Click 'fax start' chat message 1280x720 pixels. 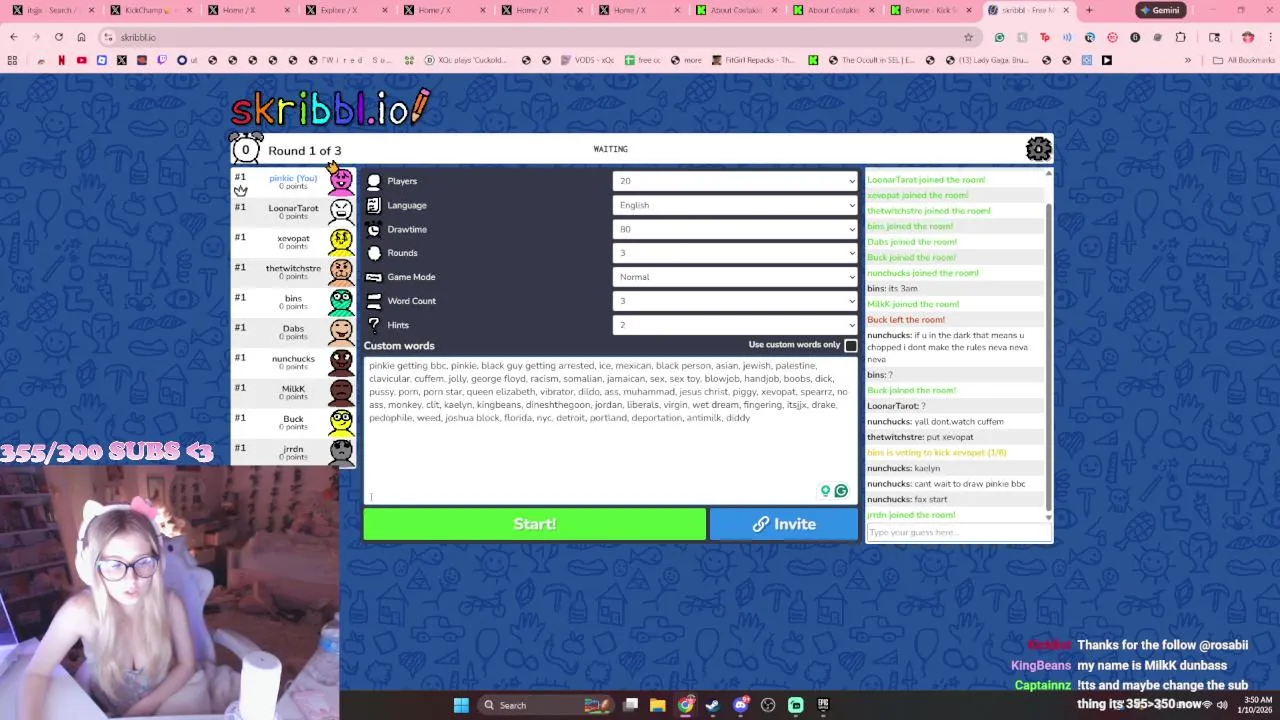930,499
